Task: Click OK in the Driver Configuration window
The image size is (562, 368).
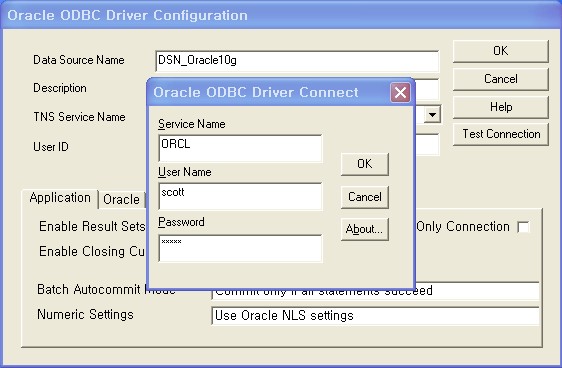Action: coord(501,51)
